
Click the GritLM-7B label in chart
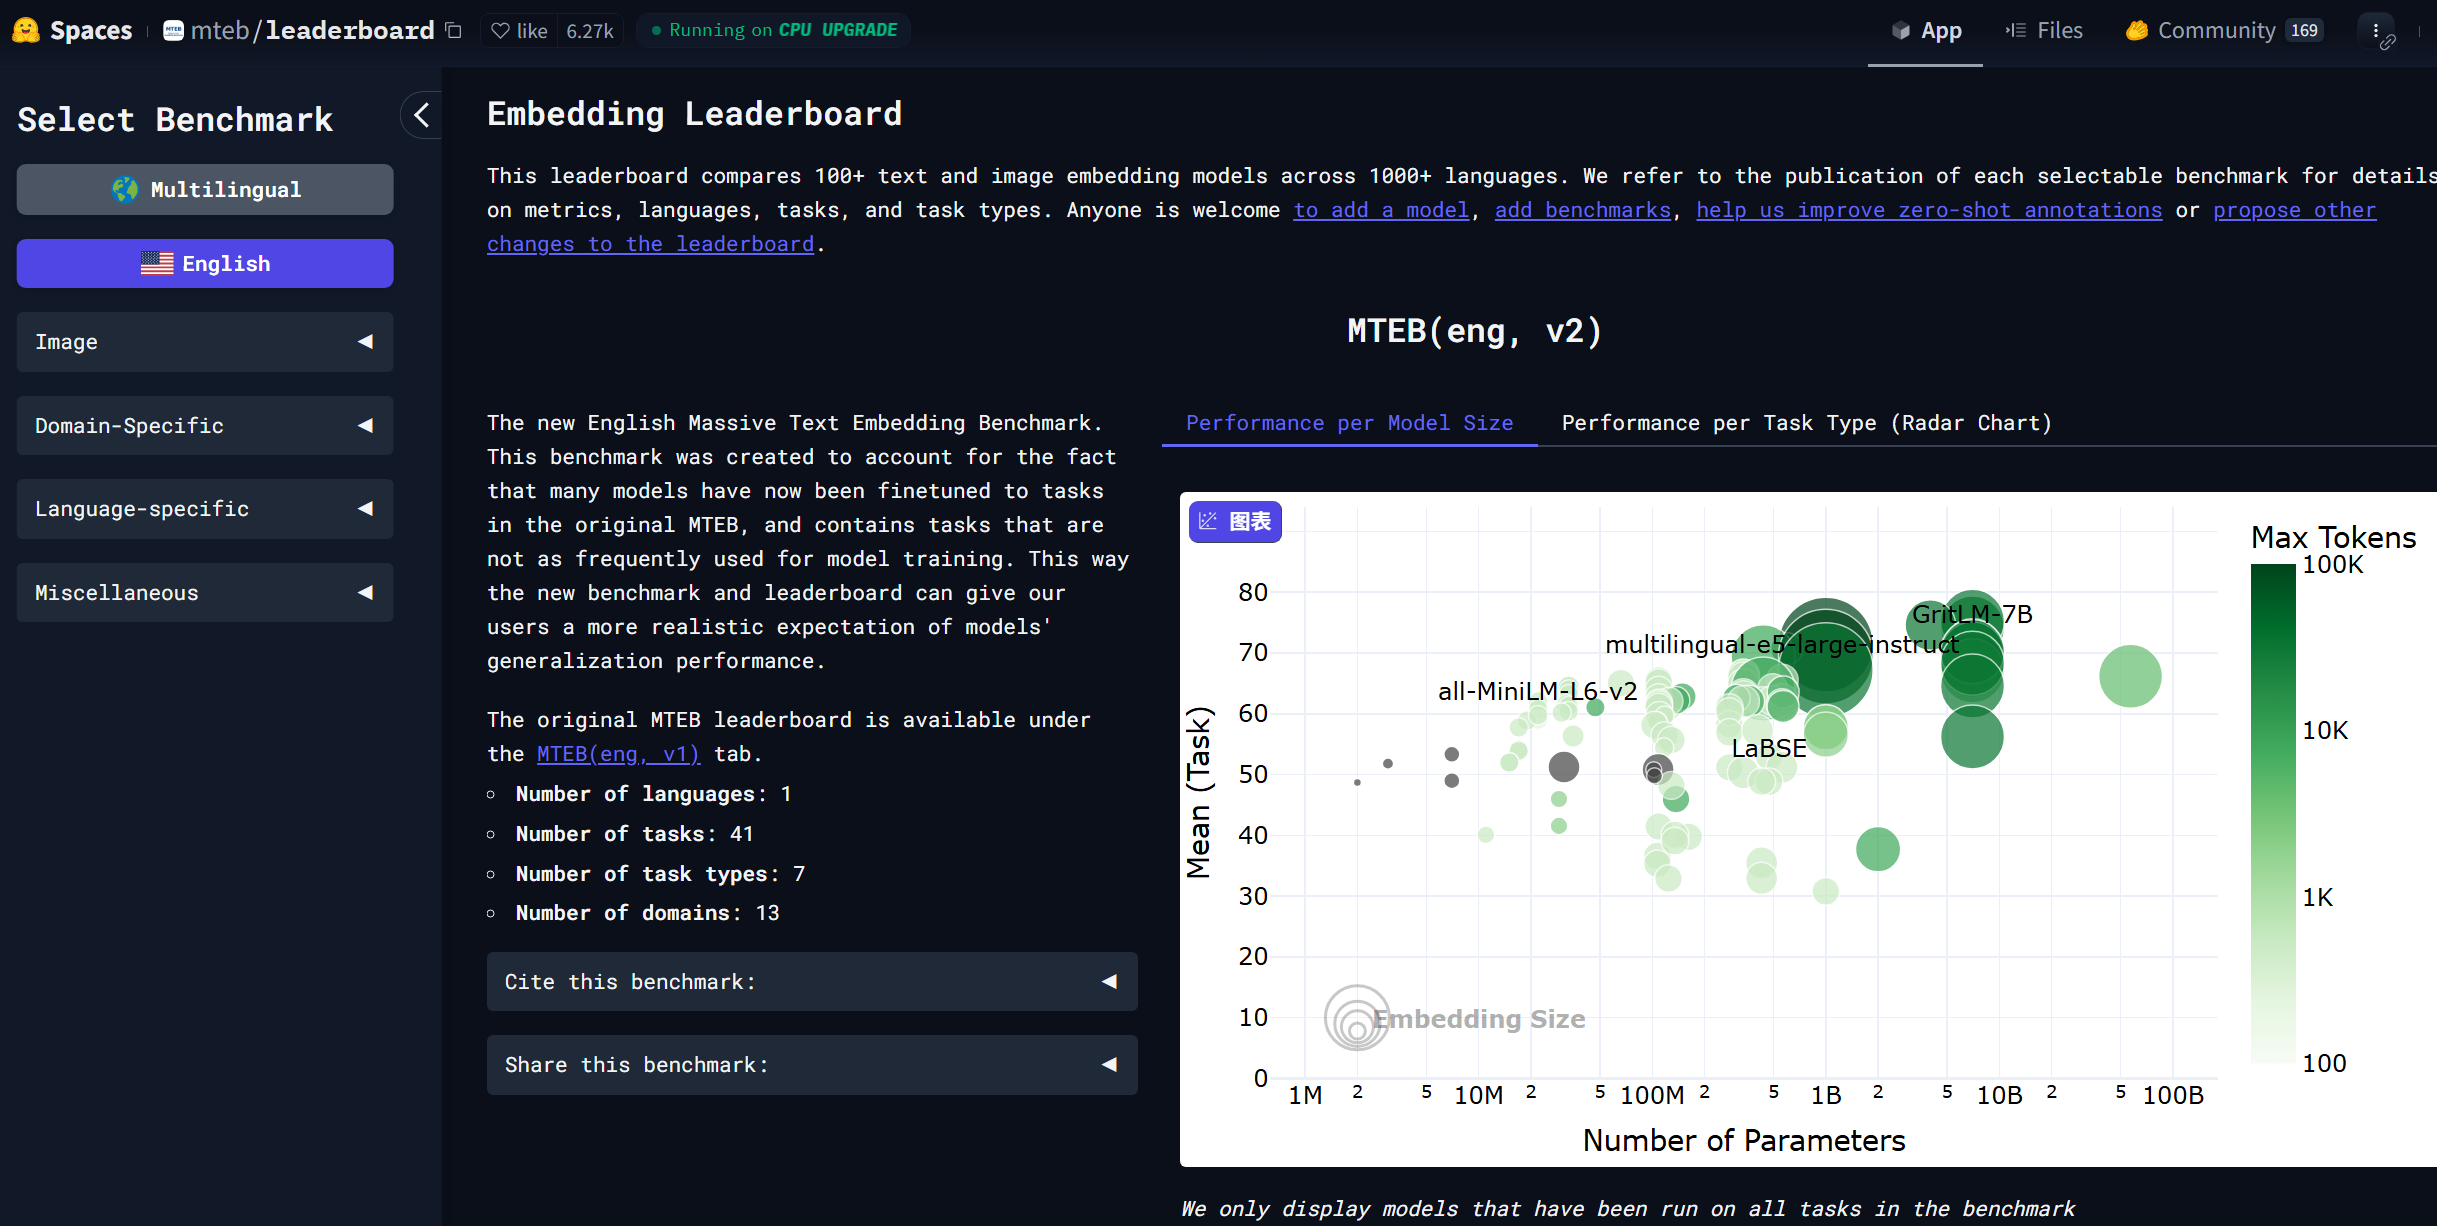(x=1972, y=614)
